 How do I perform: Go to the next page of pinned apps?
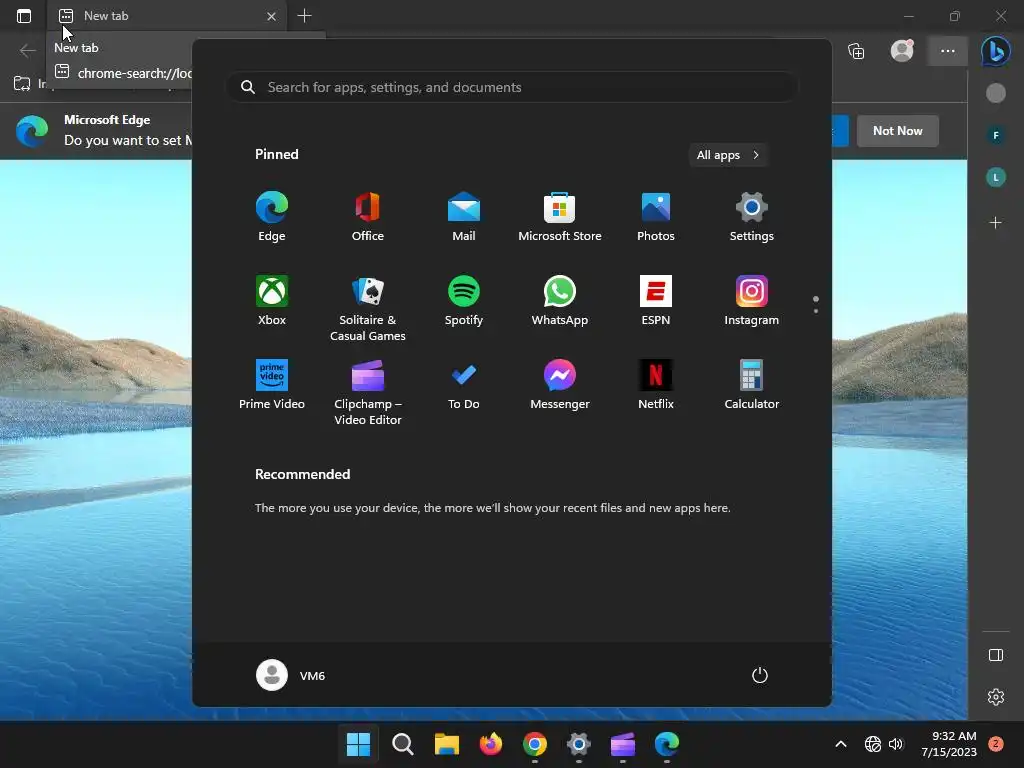(816, 311)
